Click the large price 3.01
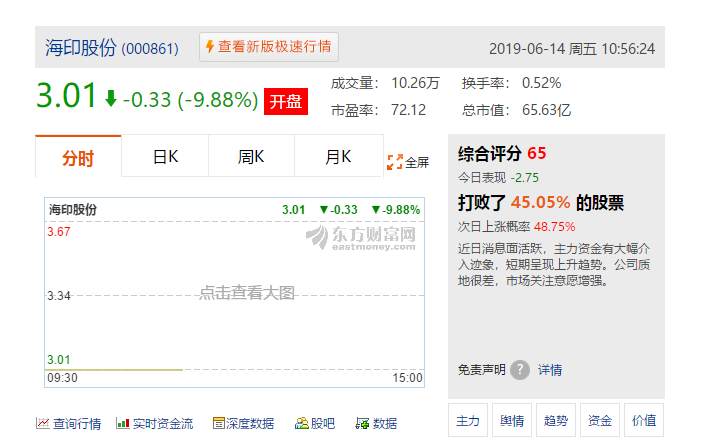 tap(66, 95)
